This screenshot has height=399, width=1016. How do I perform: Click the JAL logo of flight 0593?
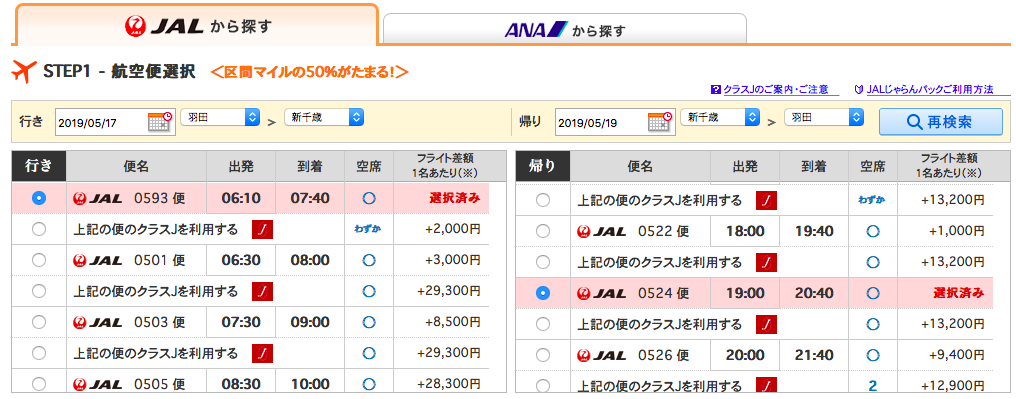coord(97,198)
